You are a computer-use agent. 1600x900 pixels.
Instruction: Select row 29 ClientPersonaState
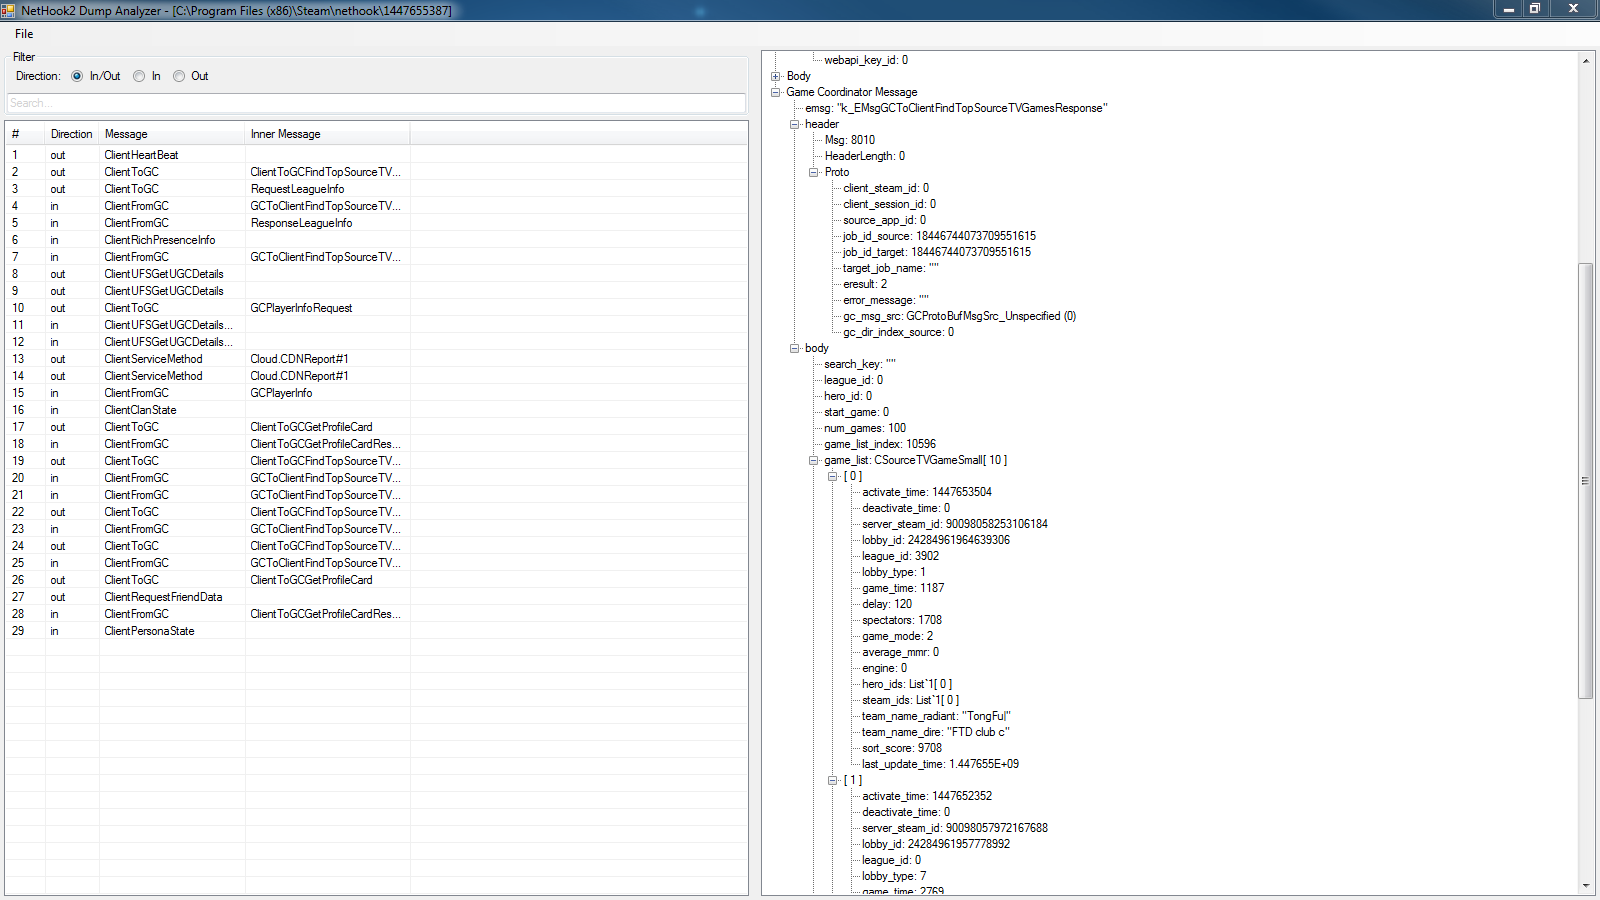coord(376,631)
